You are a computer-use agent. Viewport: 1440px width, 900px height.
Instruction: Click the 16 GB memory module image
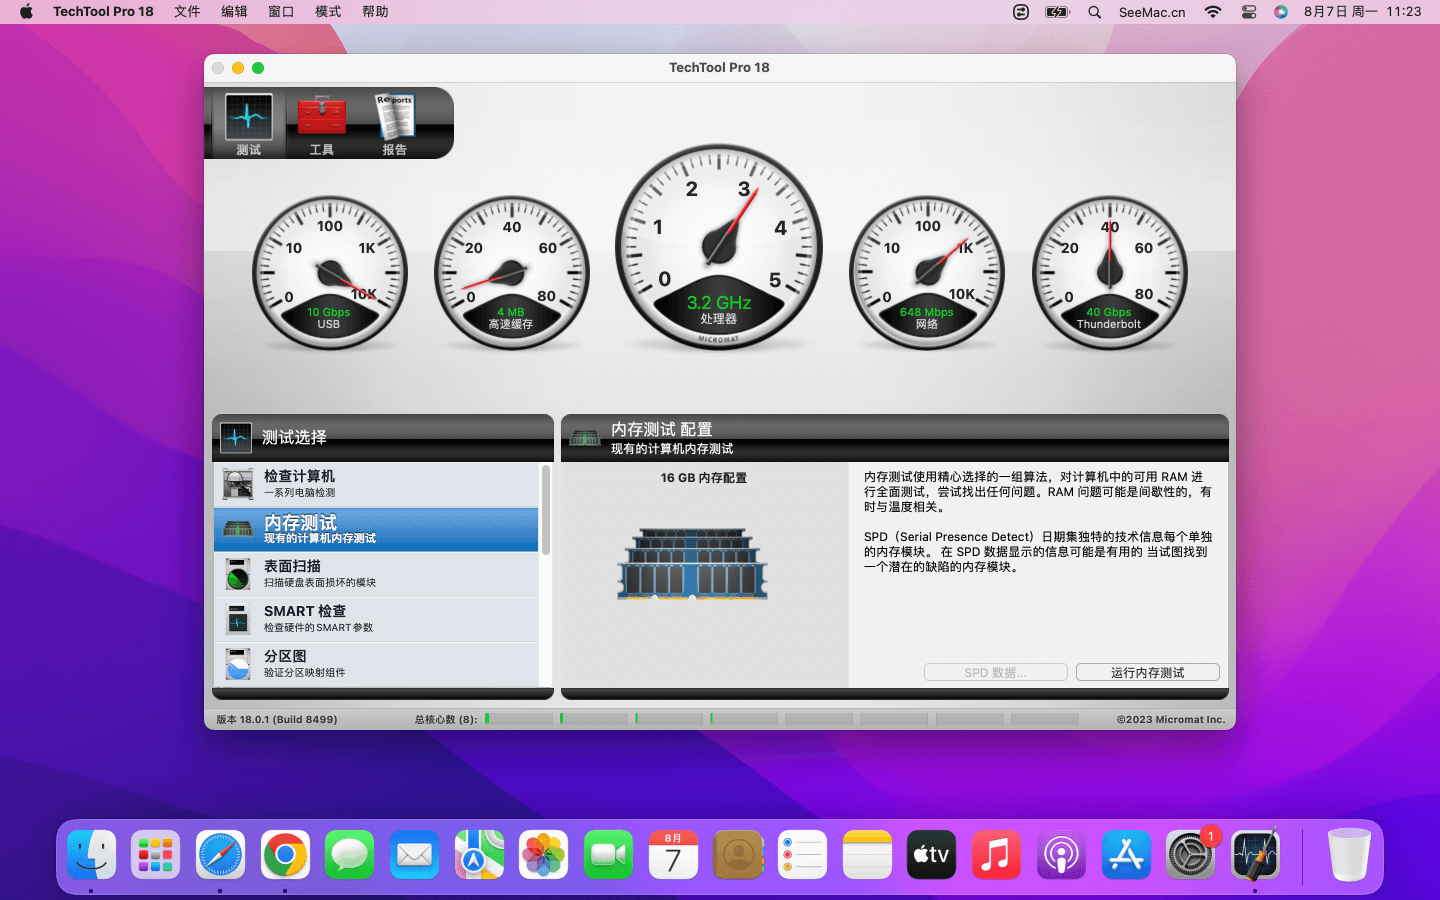692,564
